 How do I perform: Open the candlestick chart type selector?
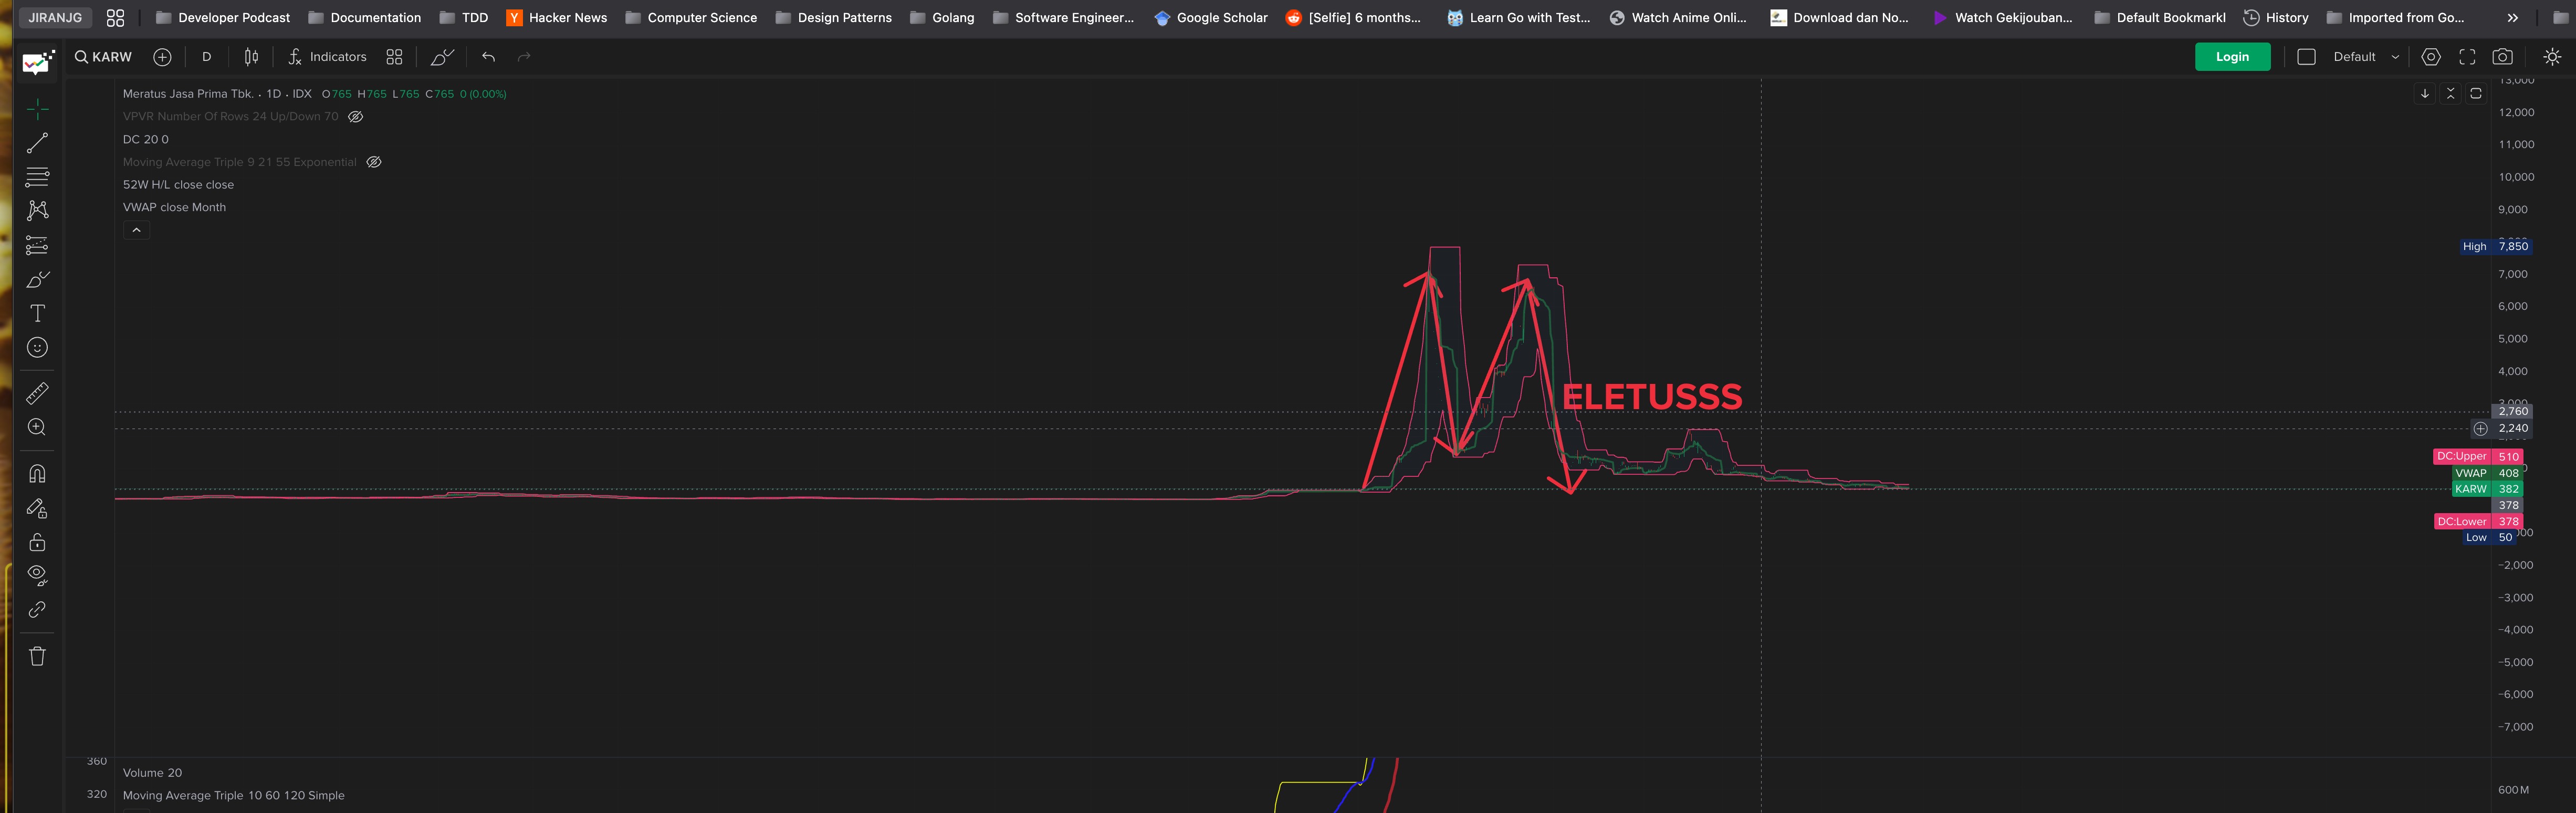point(252,57)
